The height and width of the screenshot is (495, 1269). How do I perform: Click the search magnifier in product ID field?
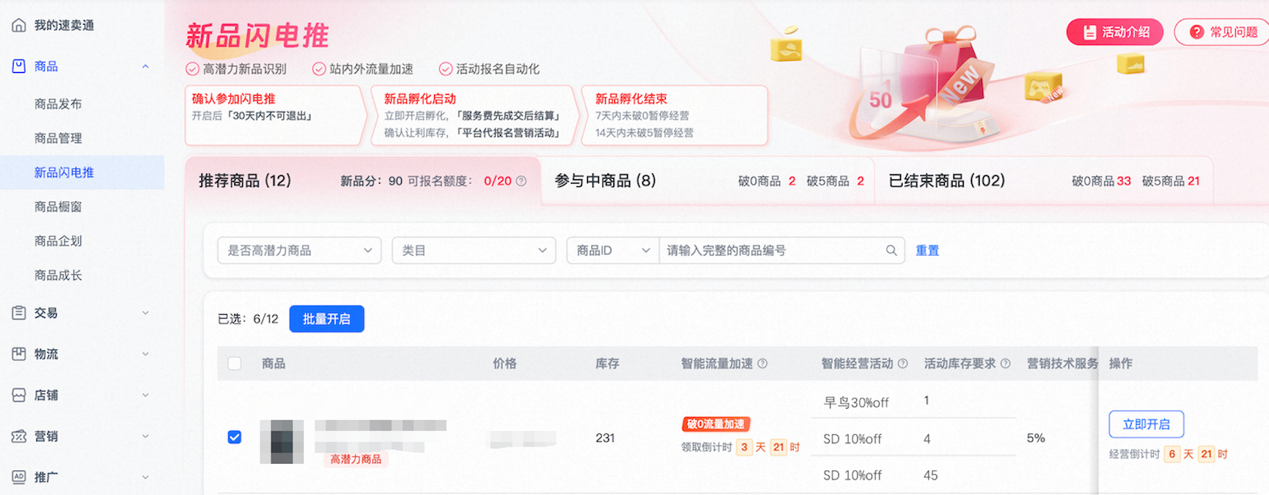(x=892, y=250)
